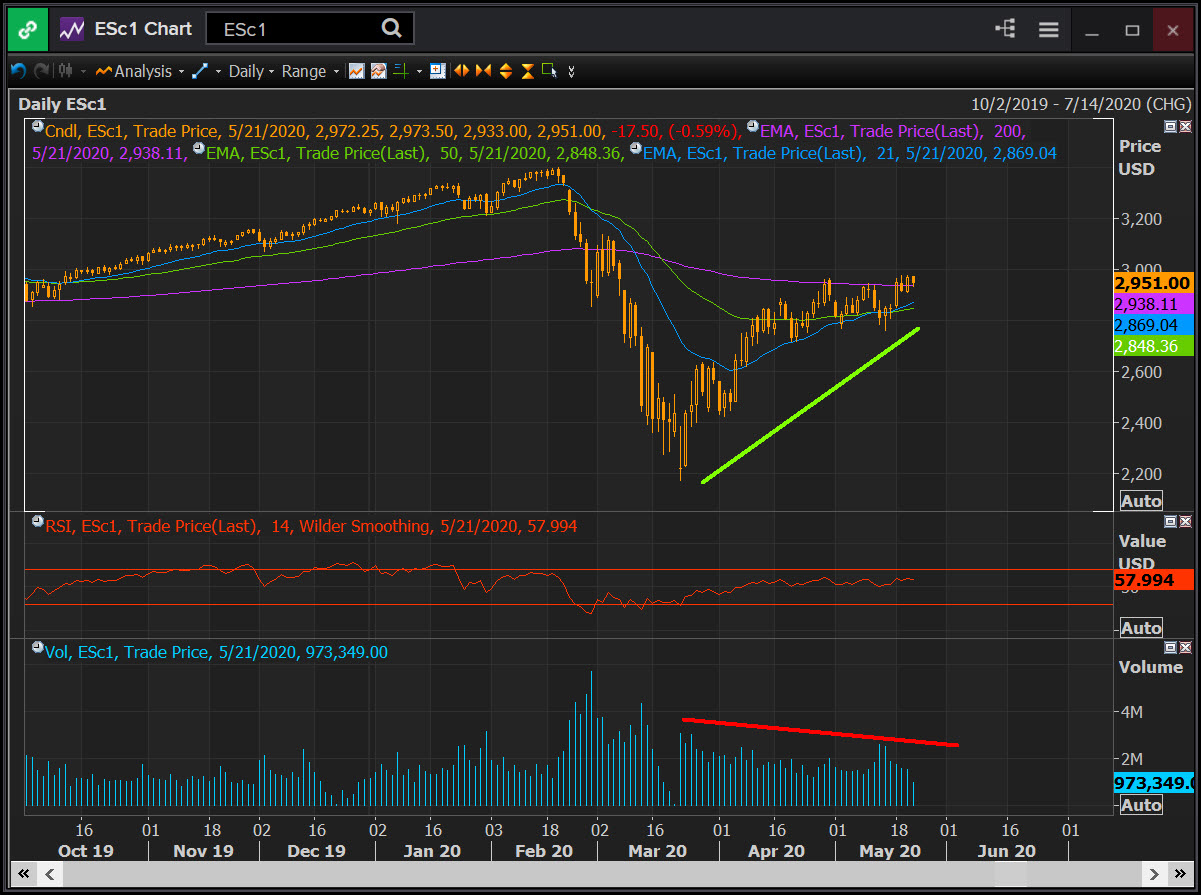Close the RSI pane

pos(1185,522)
